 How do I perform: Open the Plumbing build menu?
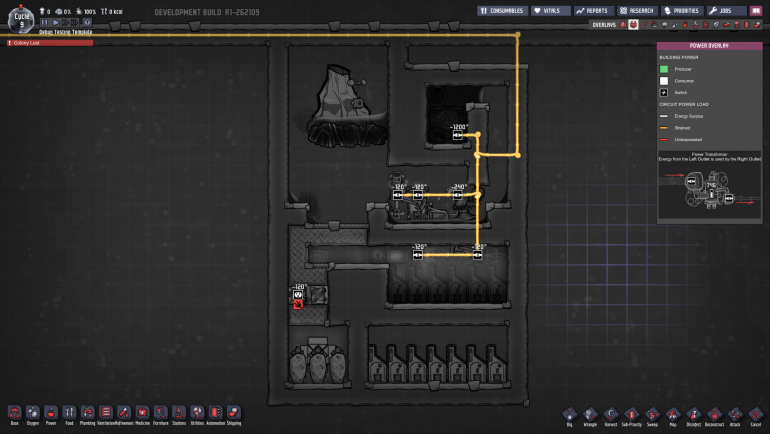point(87,412)
